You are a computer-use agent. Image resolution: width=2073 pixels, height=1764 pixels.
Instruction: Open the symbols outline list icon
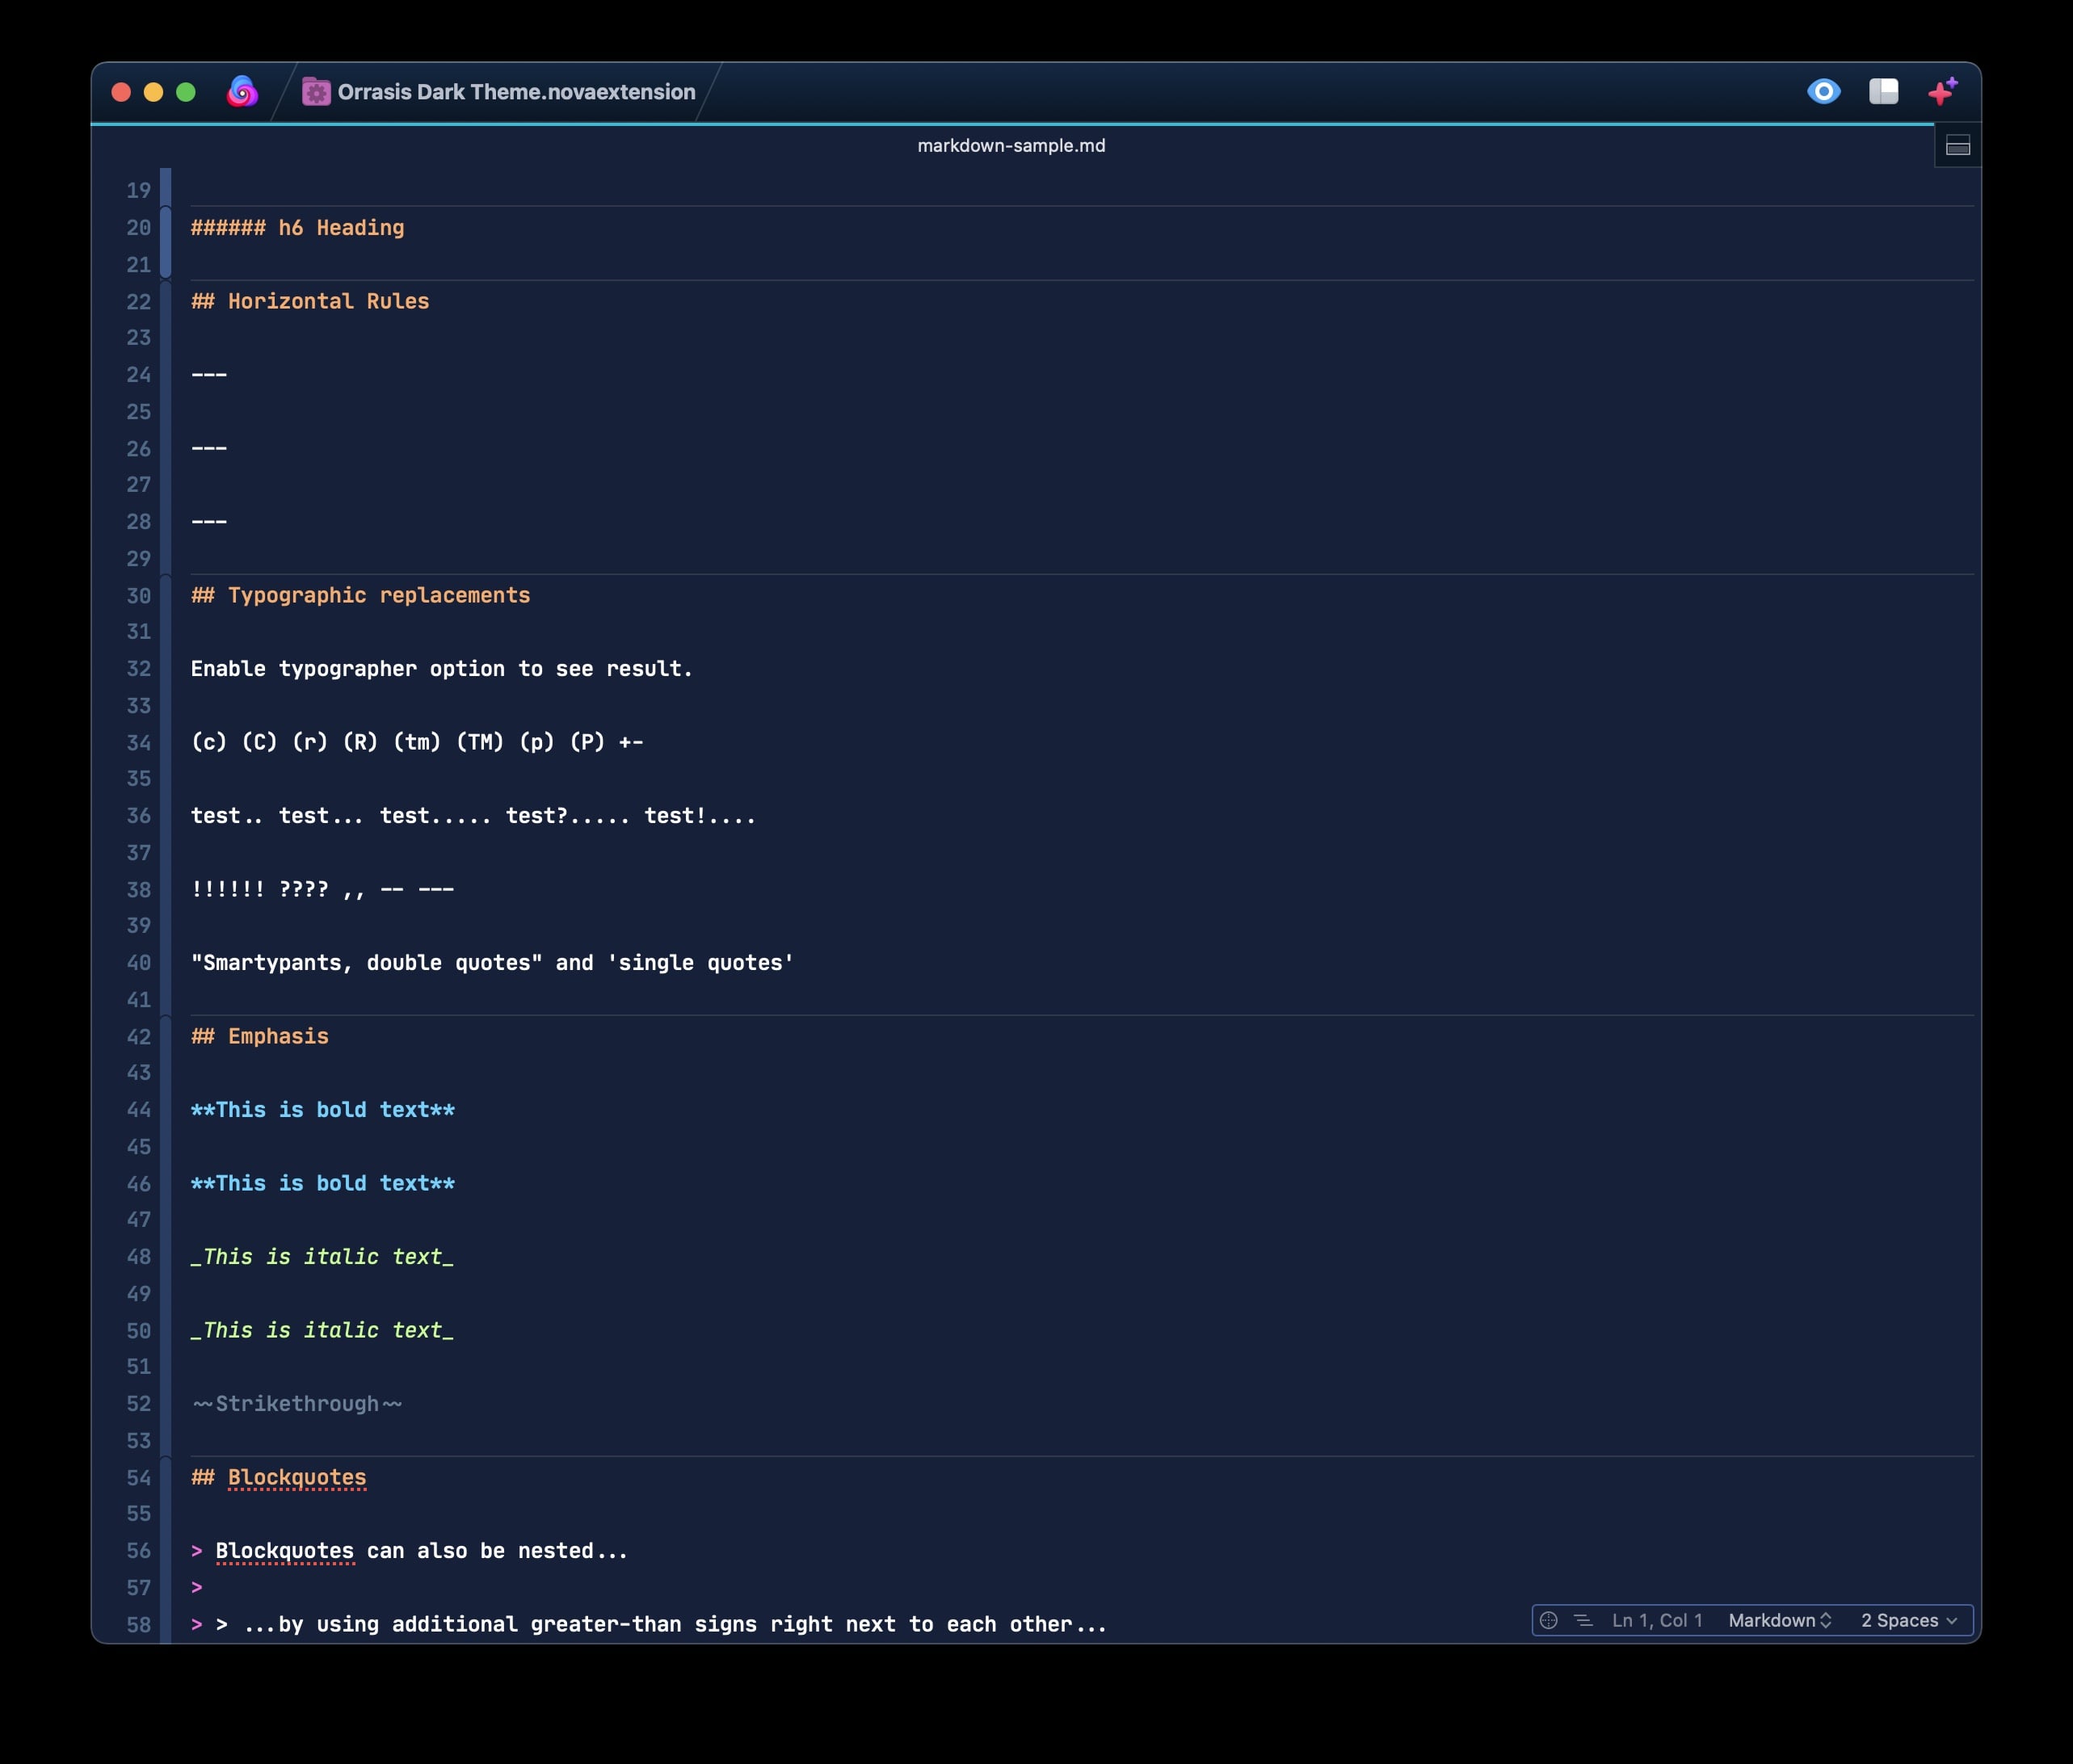(x=1583, y=1620)
